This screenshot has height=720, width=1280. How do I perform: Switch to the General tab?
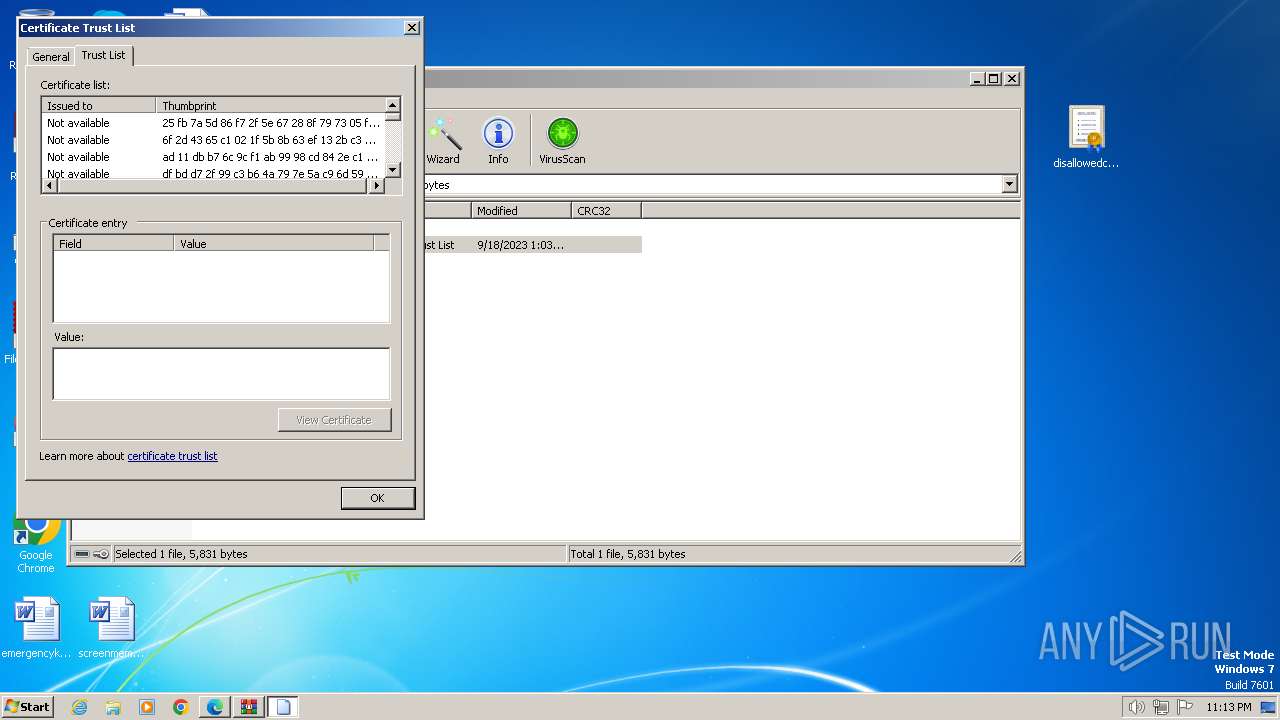[x=51, y=57]
